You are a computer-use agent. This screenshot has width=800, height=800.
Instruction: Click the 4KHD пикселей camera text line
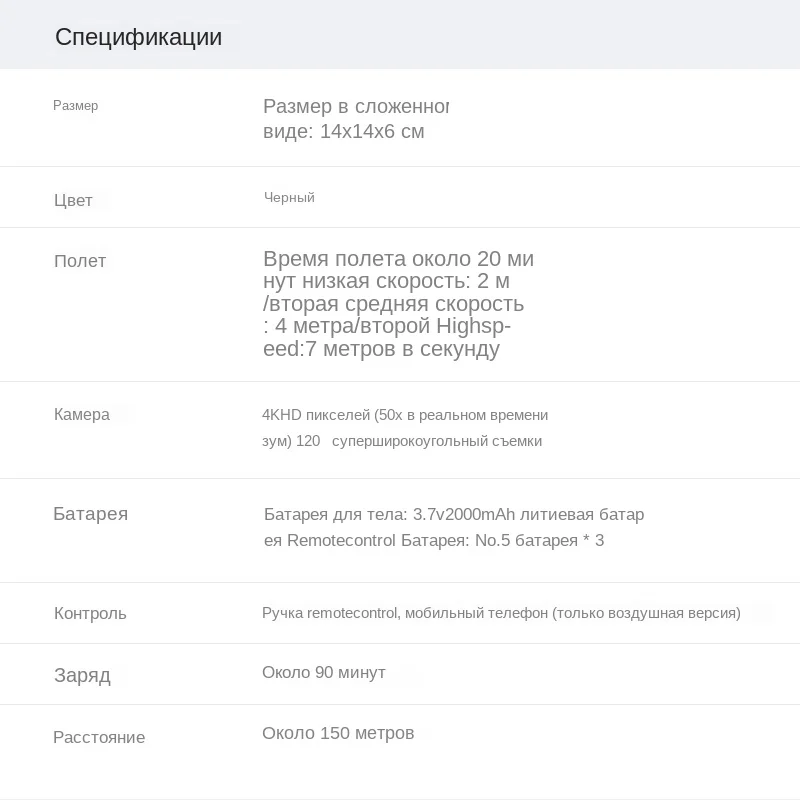click(405, 415)
